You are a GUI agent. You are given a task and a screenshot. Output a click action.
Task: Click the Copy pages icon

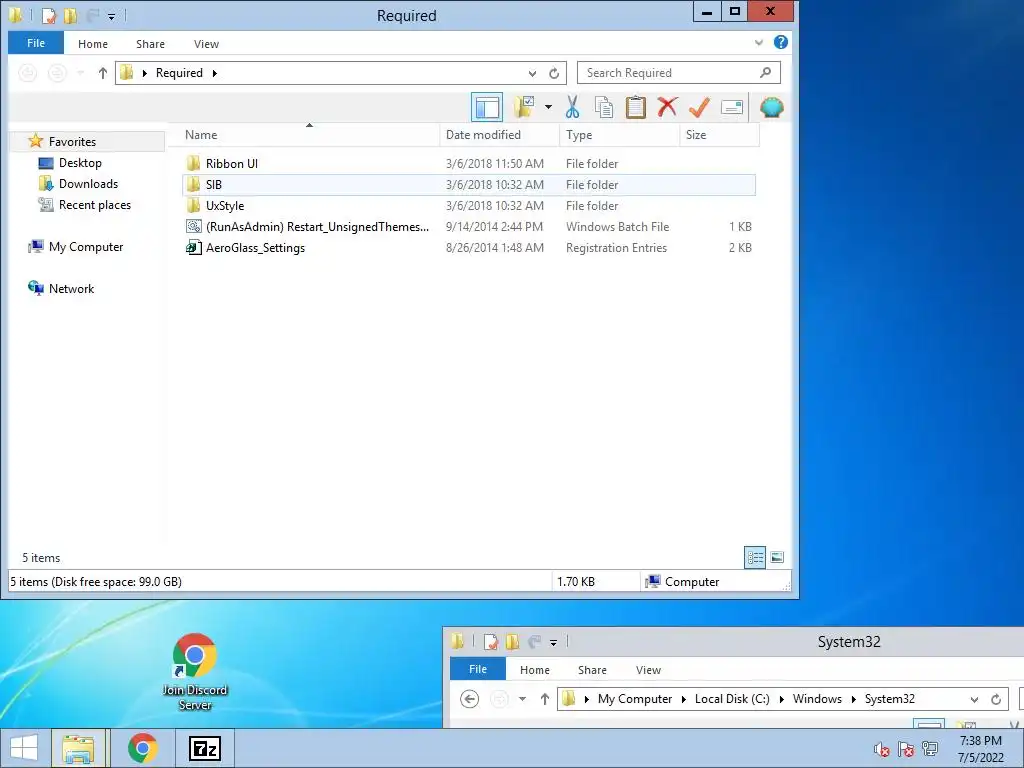click(604, 107)
